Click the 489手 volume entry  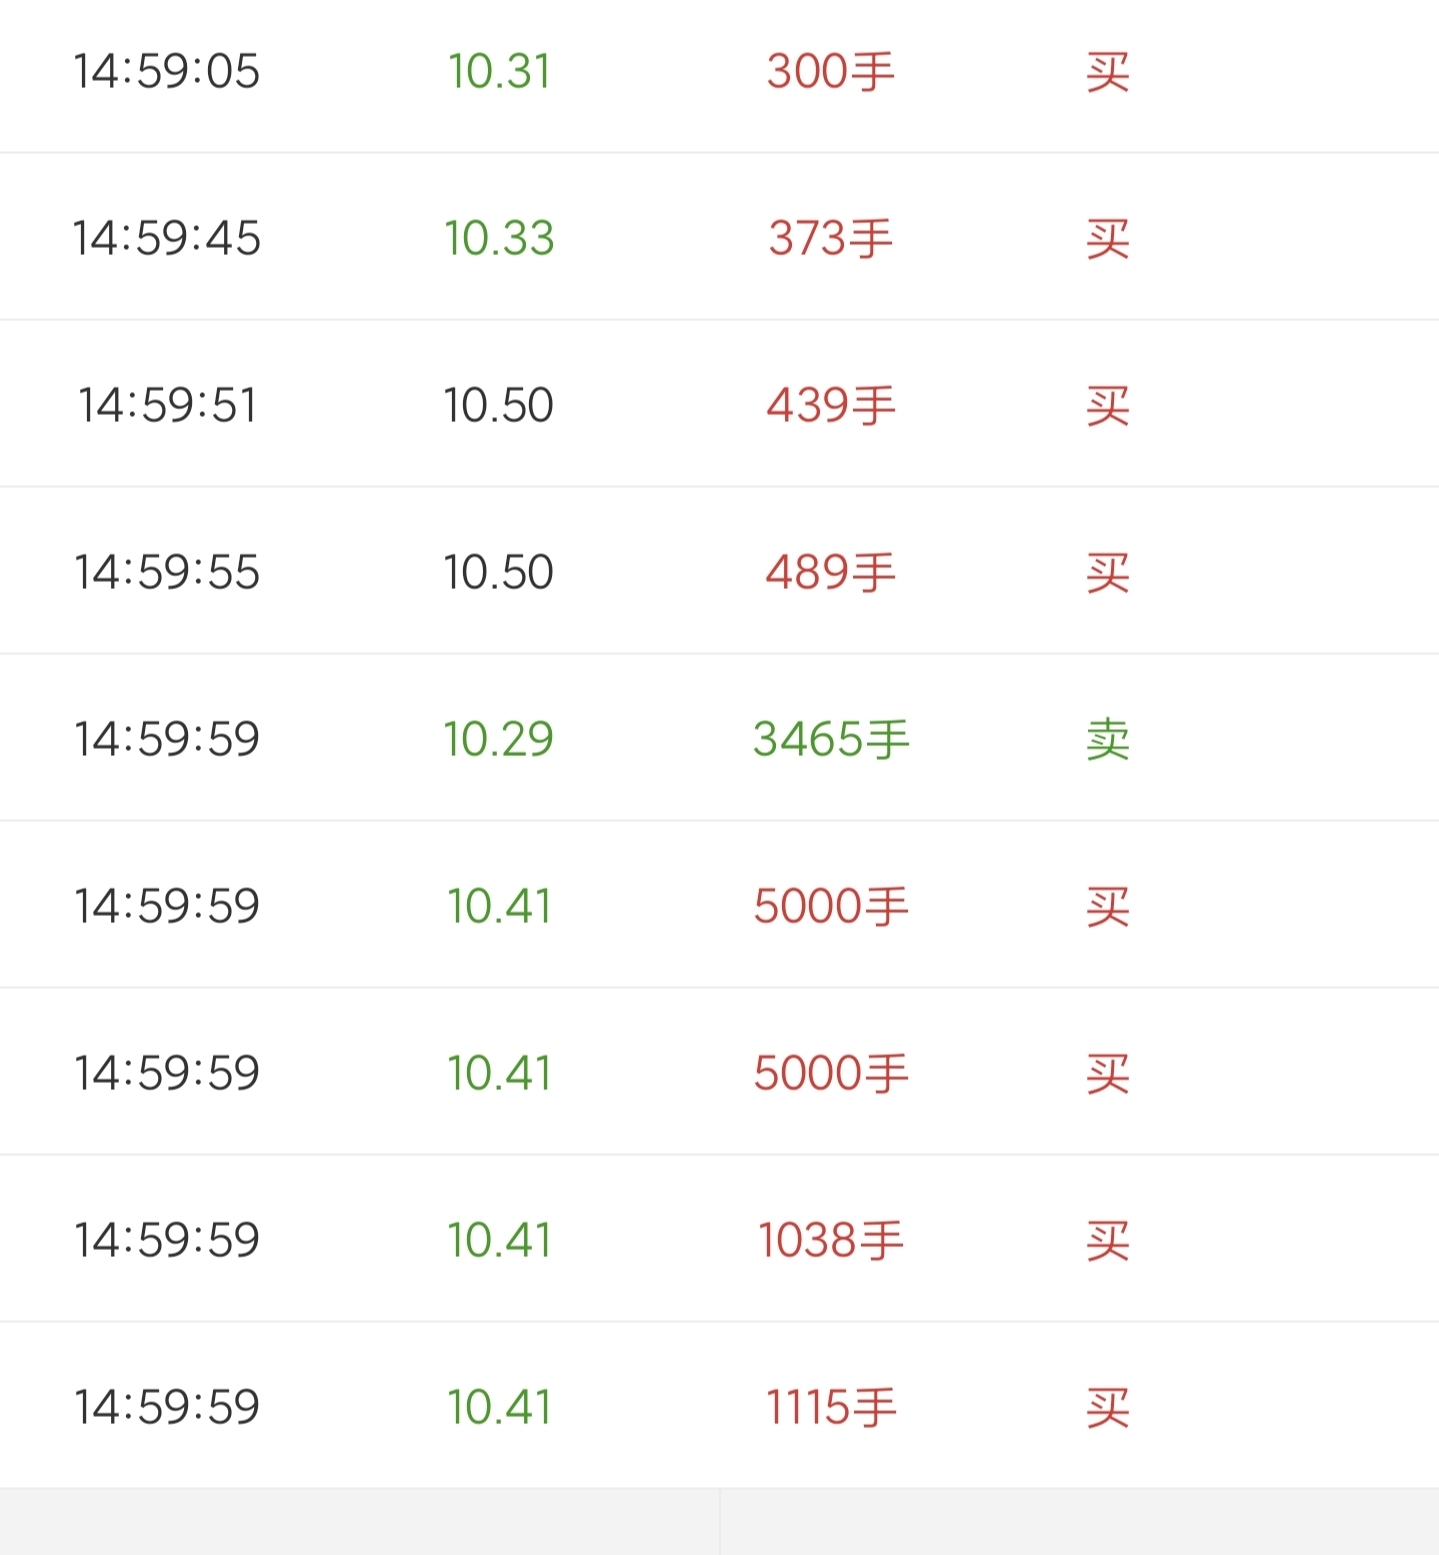tap(830, 573)
